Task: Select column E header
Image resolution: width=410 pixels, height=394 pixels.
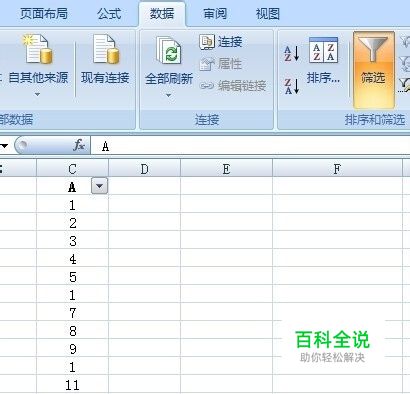Action: tap(226, 169)
